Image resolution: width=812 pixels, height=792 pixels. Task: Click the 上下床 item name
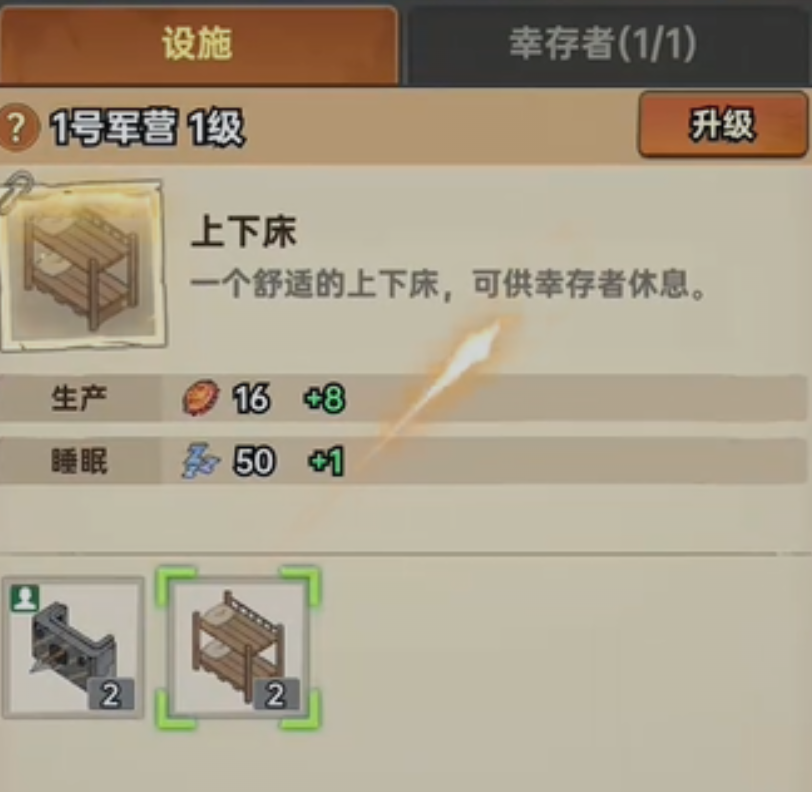243,232
